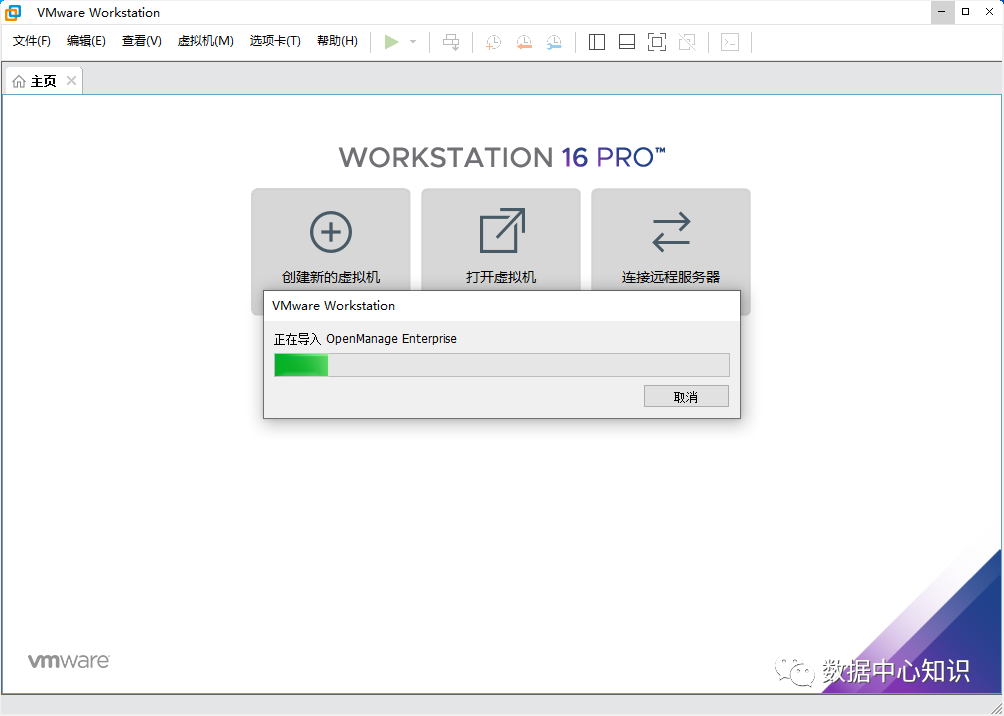Open the 文件(F) menu
Image resolution: width=1004 pixels, height=716 pixels.
tap(32, 41)
